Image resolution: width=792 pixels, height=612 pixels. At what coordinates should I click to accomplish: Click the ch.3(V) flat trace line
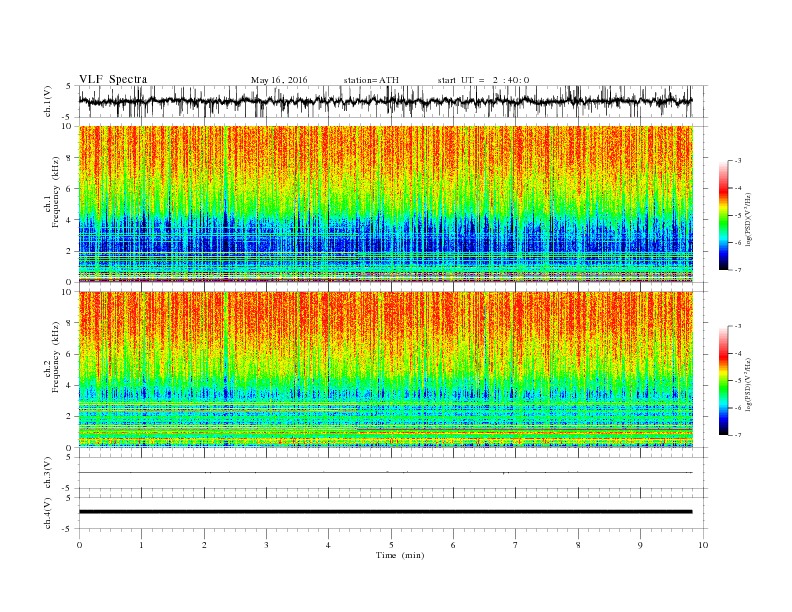pos(386,473)
